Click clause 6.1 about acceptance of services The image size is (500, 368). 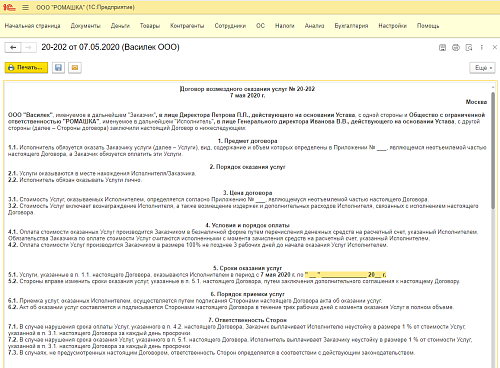coord(195,301)
